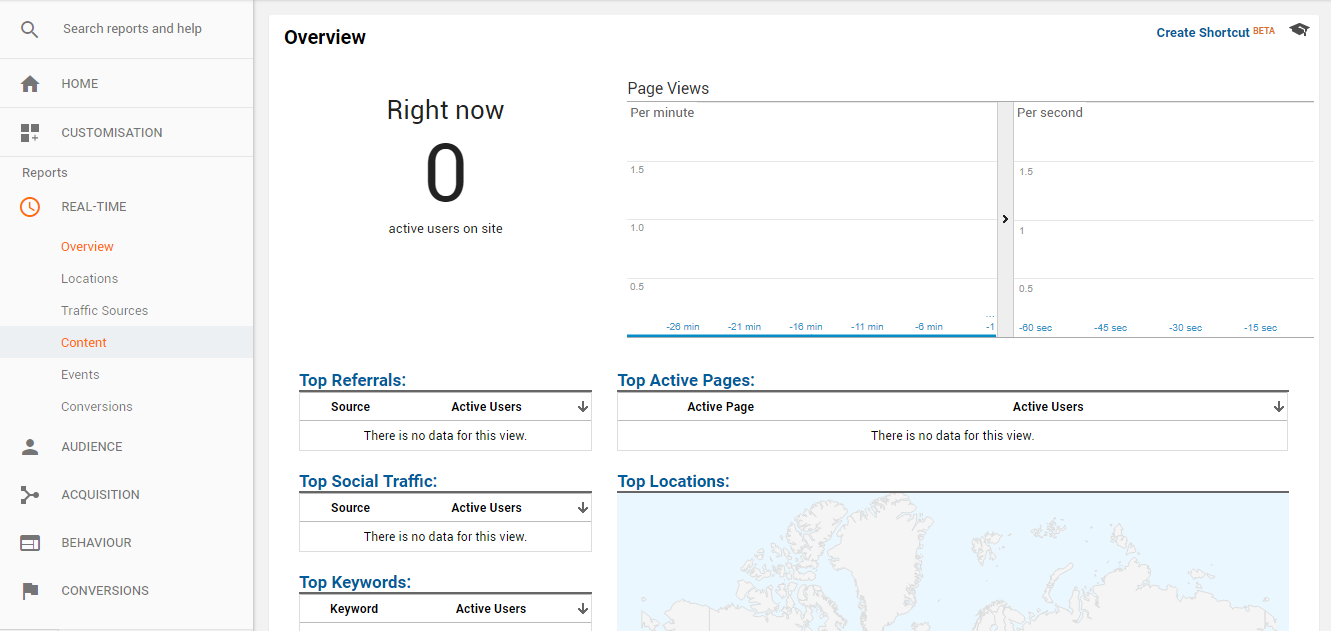Click the -21 min axis label
This screenshot has width=1331, height=631.
744,327
